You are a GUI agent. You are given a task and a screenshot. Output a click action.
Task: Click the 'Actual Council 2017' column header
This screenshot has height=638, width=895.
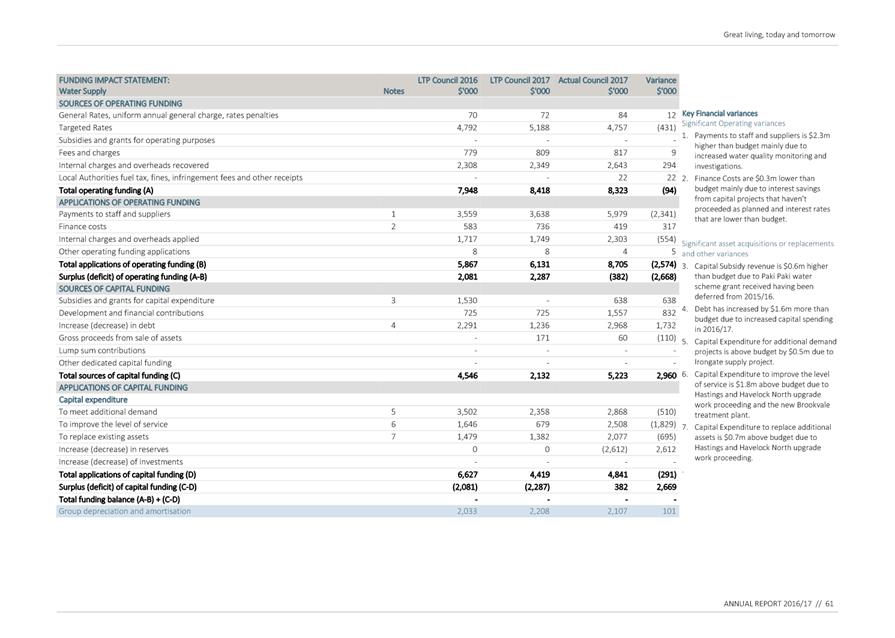point(592,80)
